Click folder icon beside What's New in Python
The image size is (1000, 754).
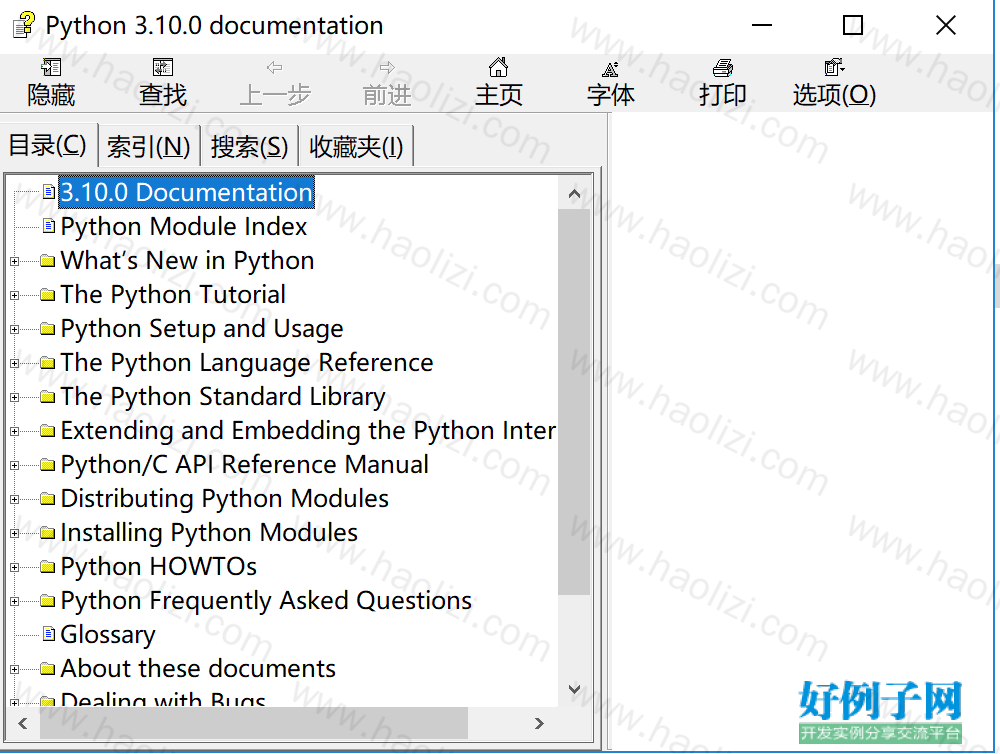(47, 260)
